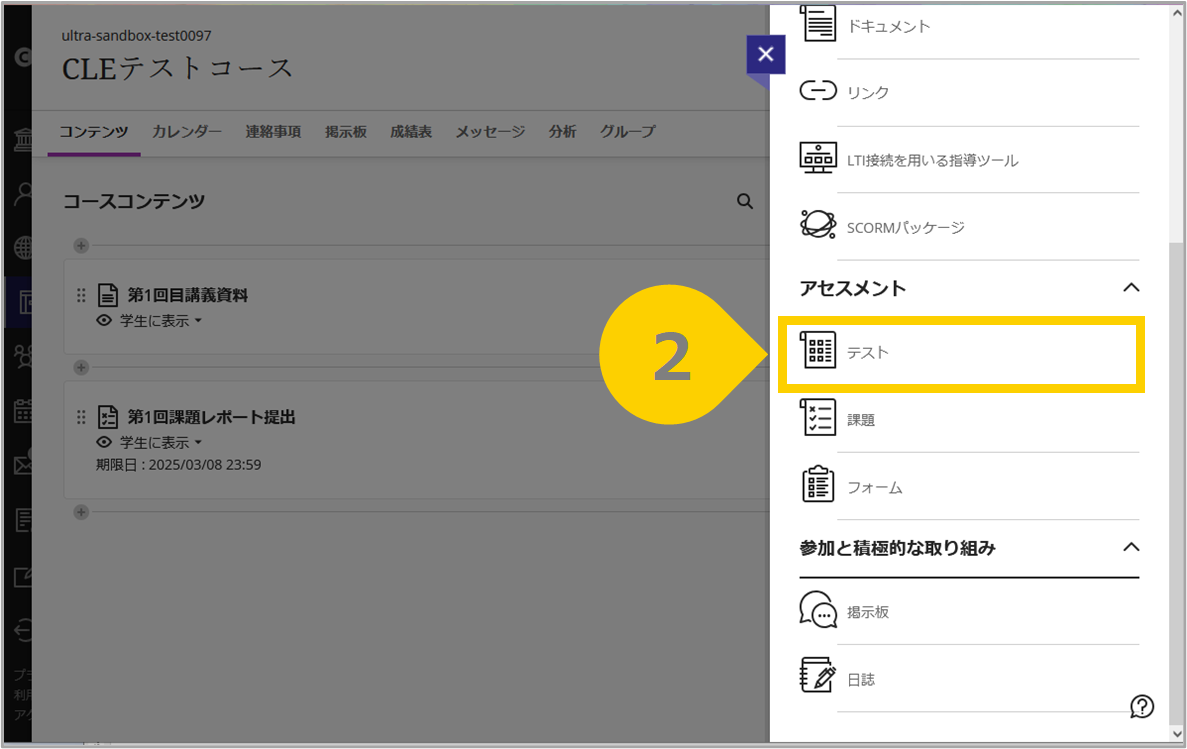This screenshot has width=1187, height=749.
Task: Click the Discussion board bubble icon
Action: pos(818,610)
